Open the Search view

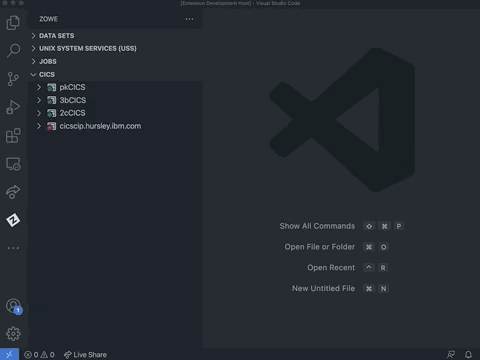tap(13, 51)
